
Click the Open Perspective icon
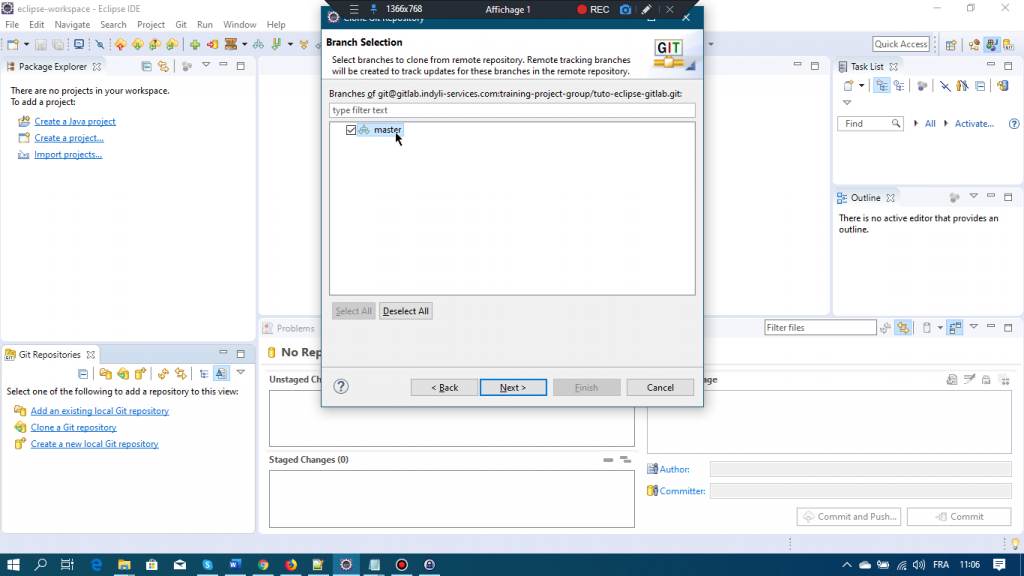point(951,45)
